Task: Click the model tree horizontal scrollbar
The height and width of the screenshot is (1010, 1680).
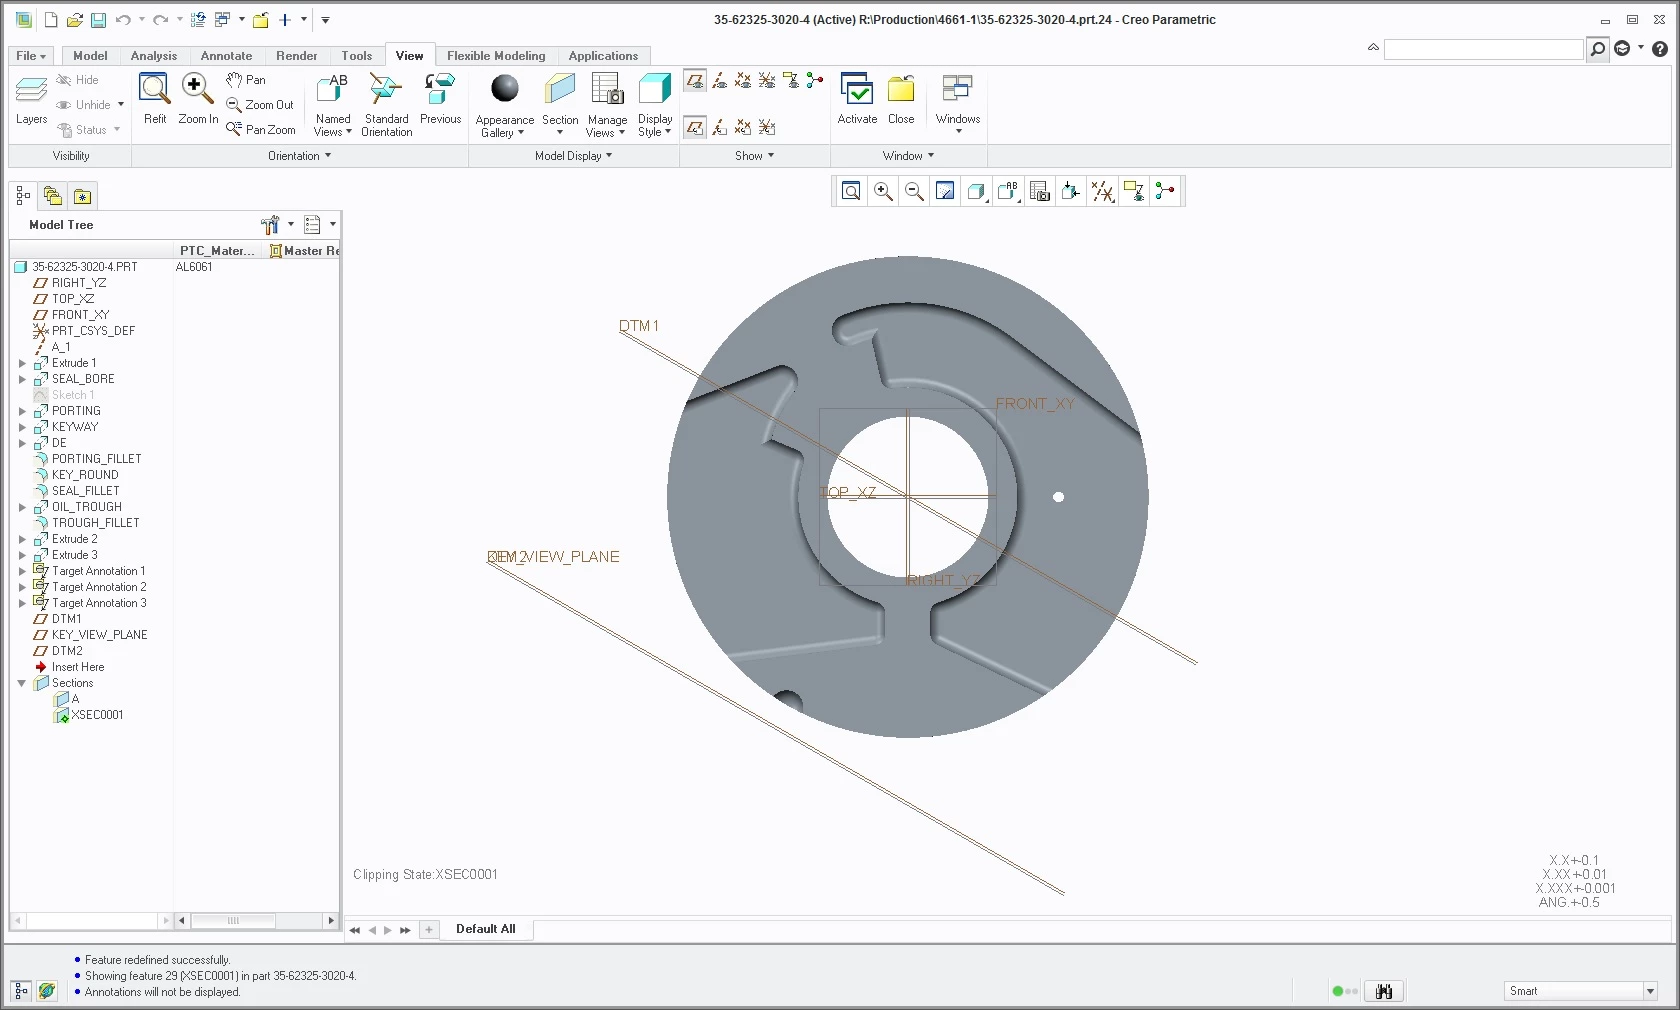Action: [x=258, y=920]
